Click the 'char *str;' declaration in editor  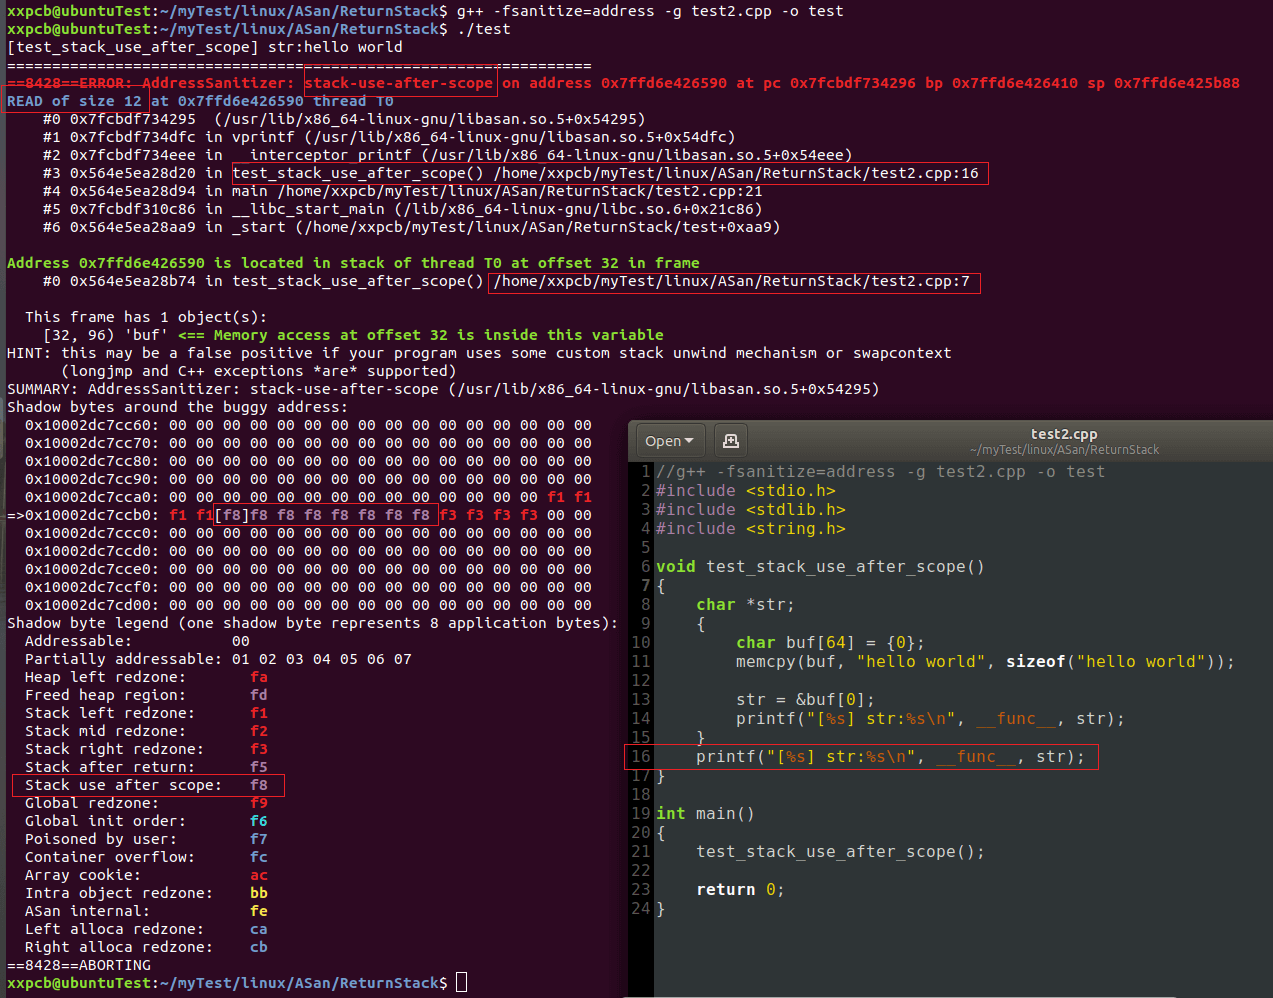[x=746, y=604]
